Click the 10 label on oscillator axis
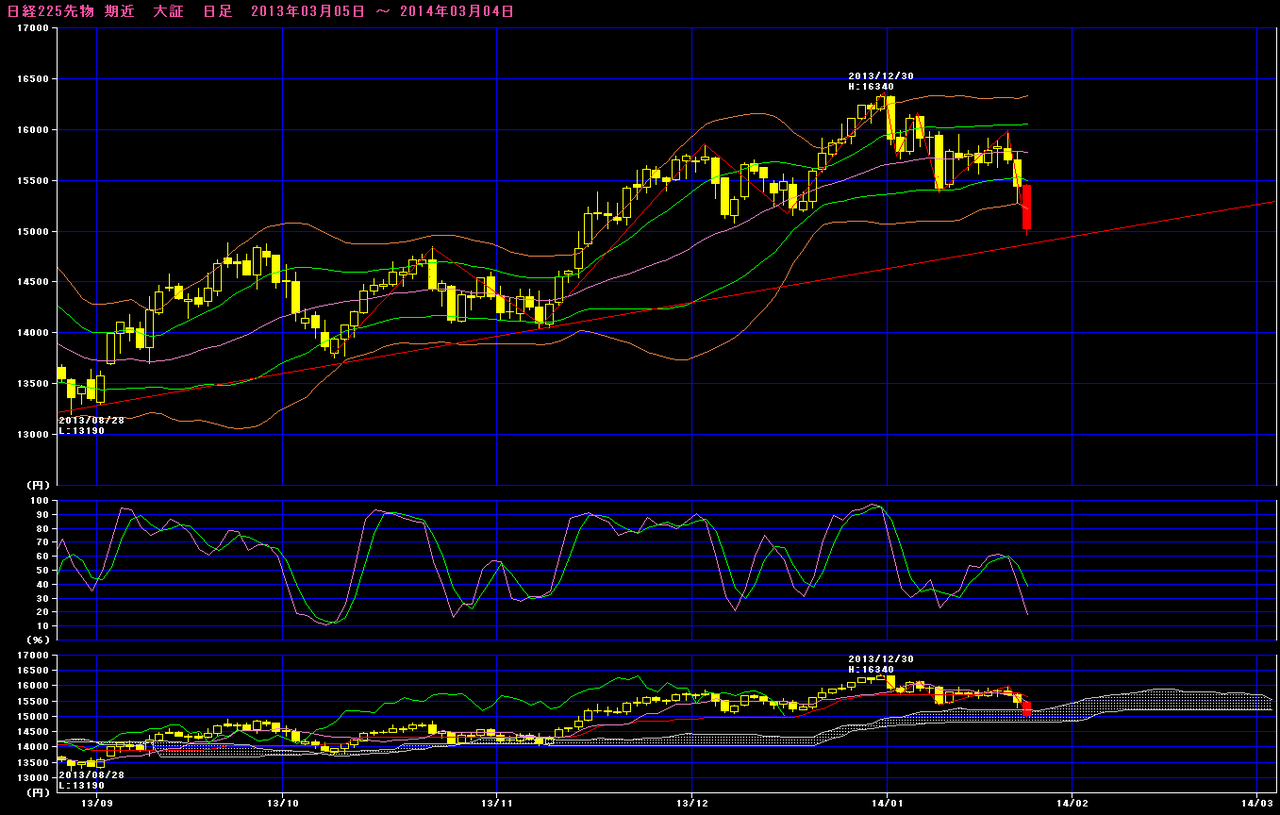Image resolution: width=1280 pixels, height=815 pixels. [x=43, y=626]
